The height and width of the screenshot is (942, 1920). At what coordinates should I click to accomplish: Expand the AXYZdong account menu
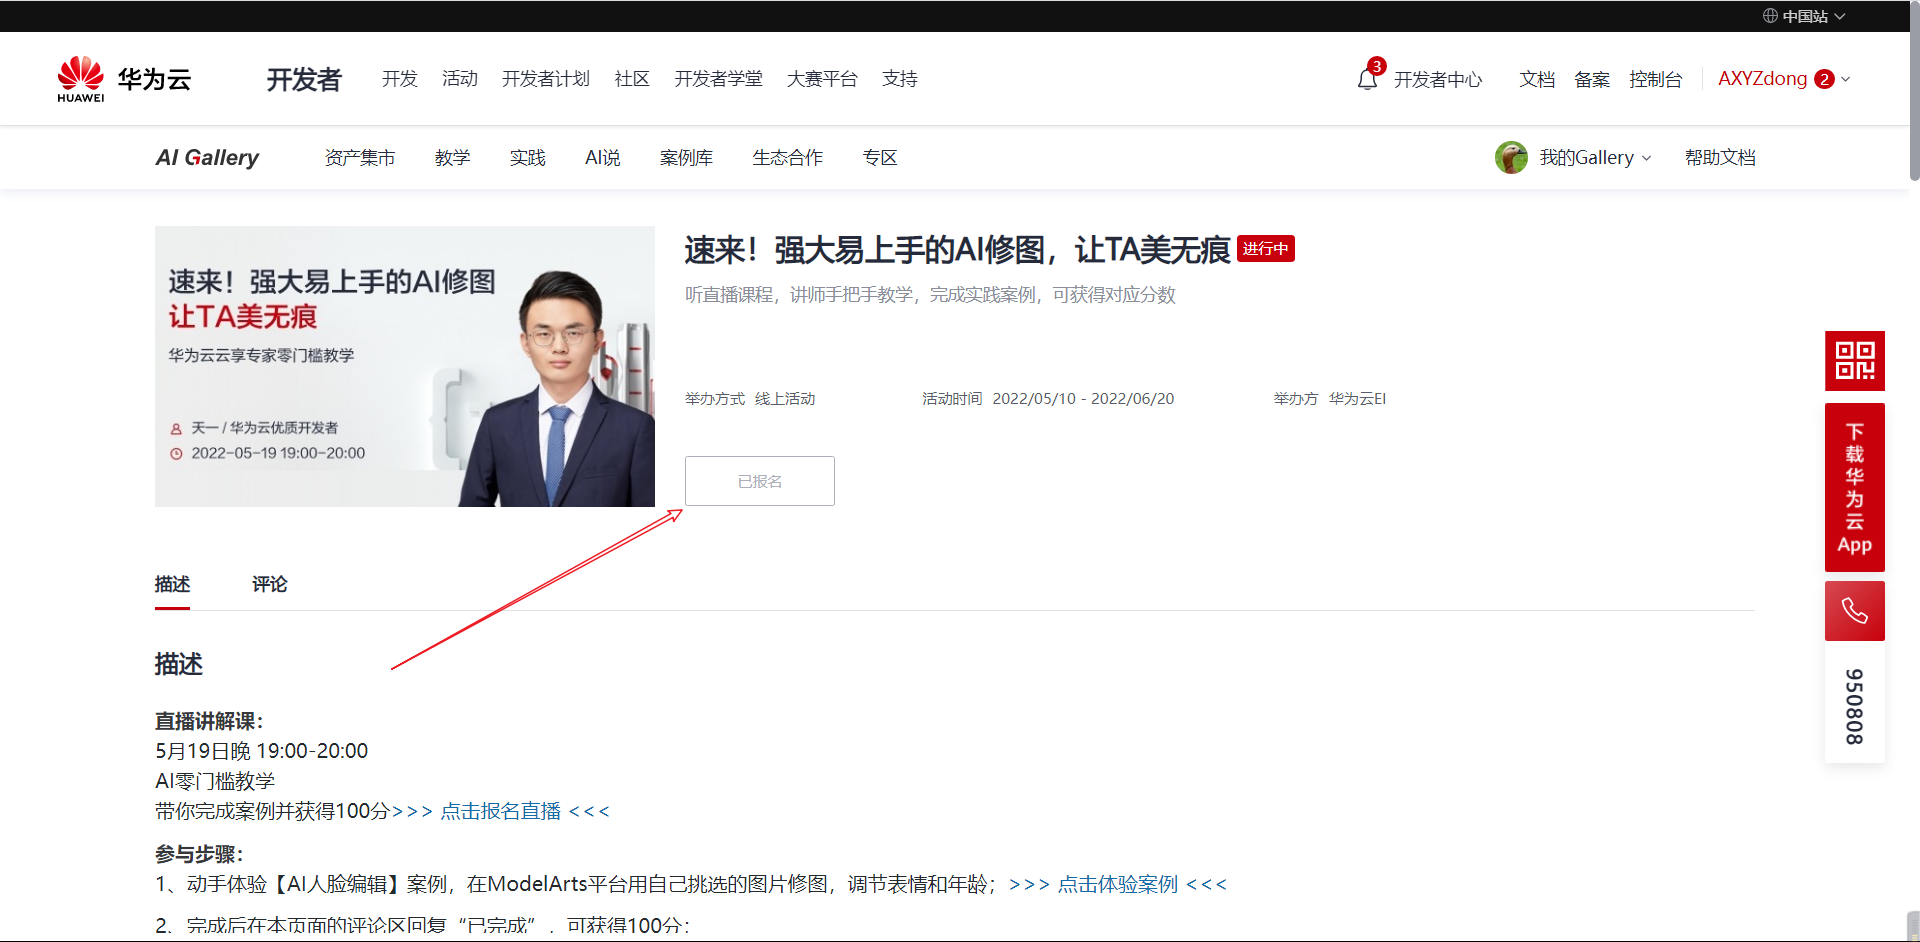pos(1784,79)
